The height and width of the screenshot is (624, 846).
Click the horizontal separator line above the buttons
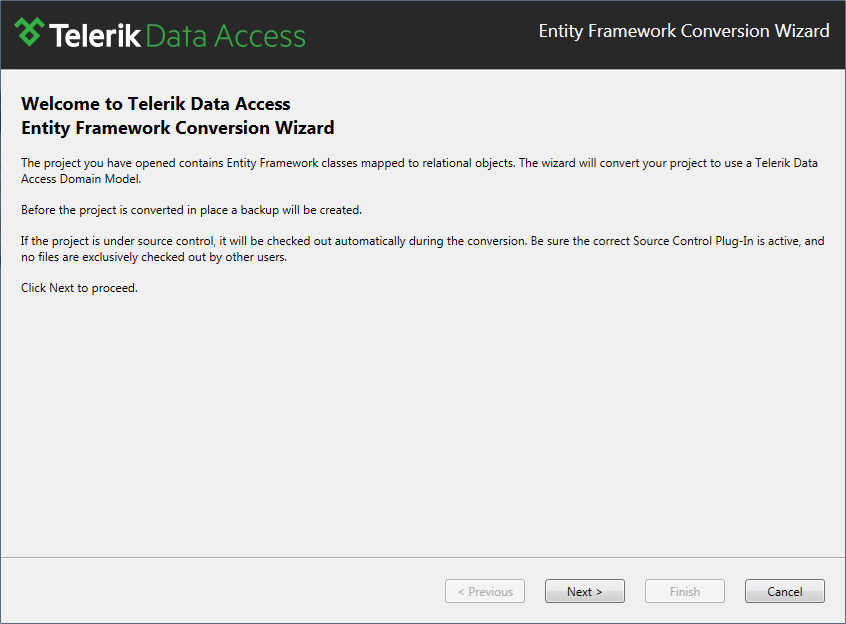coord(423,558)
